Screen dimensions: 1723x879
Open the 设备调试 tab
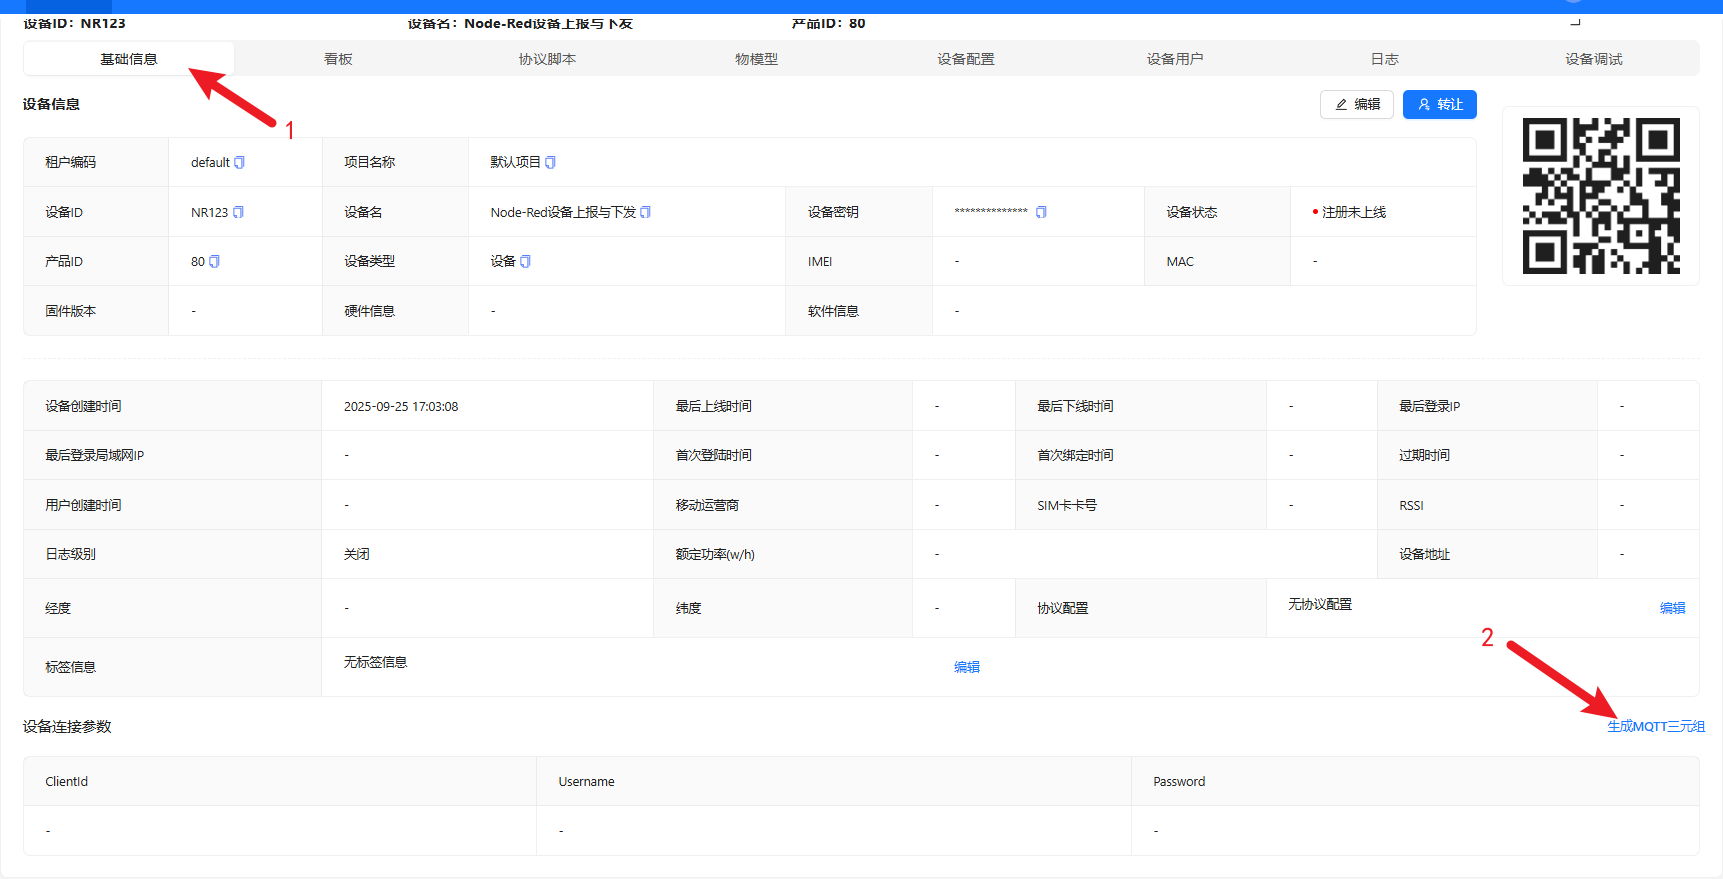(1593, 59)
